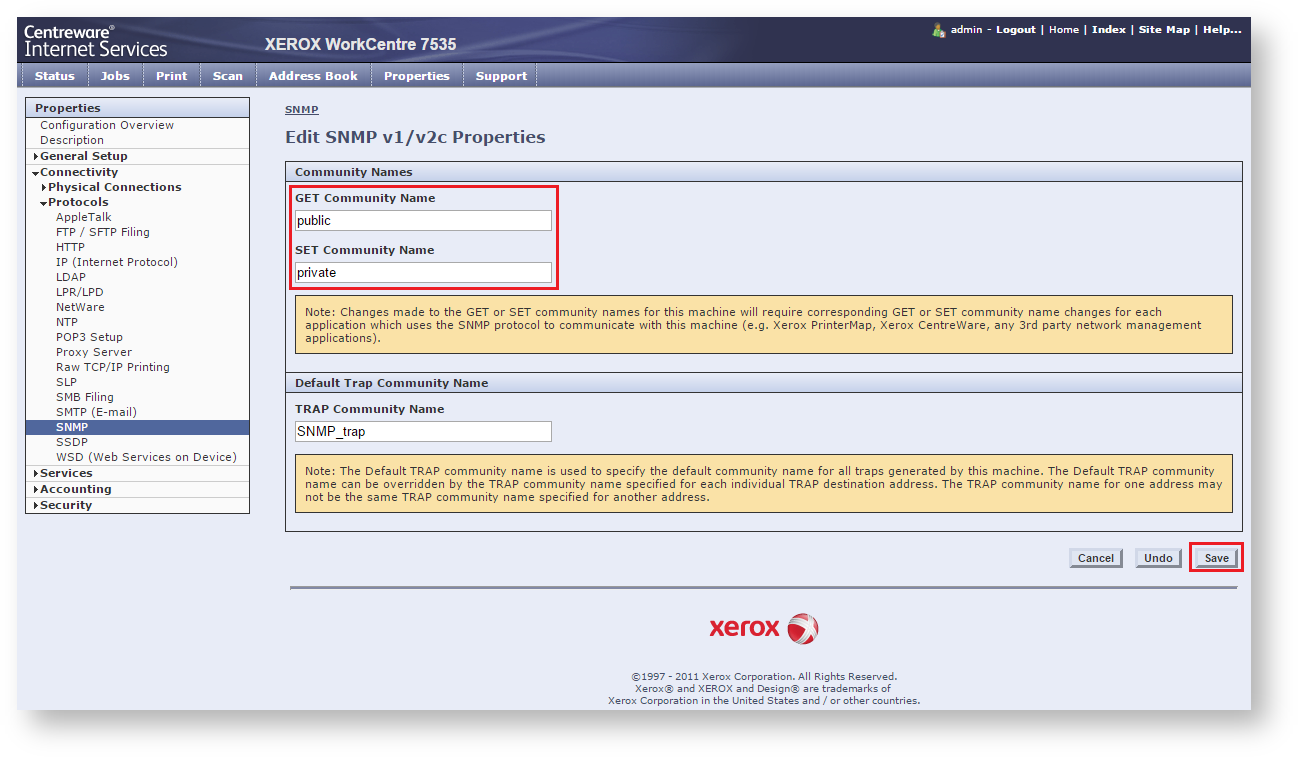Select Proxy Server

pyautogui.click(x=94, y=352)
